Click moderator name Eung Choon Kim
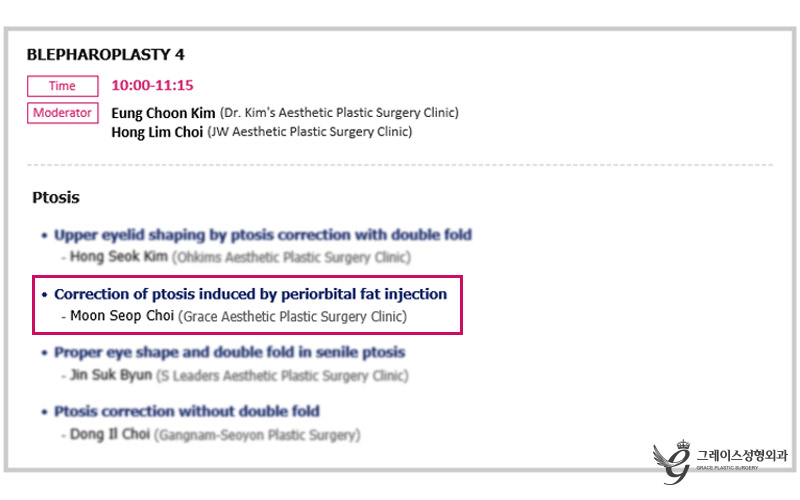The image size is (800, 500). point(163,113)
